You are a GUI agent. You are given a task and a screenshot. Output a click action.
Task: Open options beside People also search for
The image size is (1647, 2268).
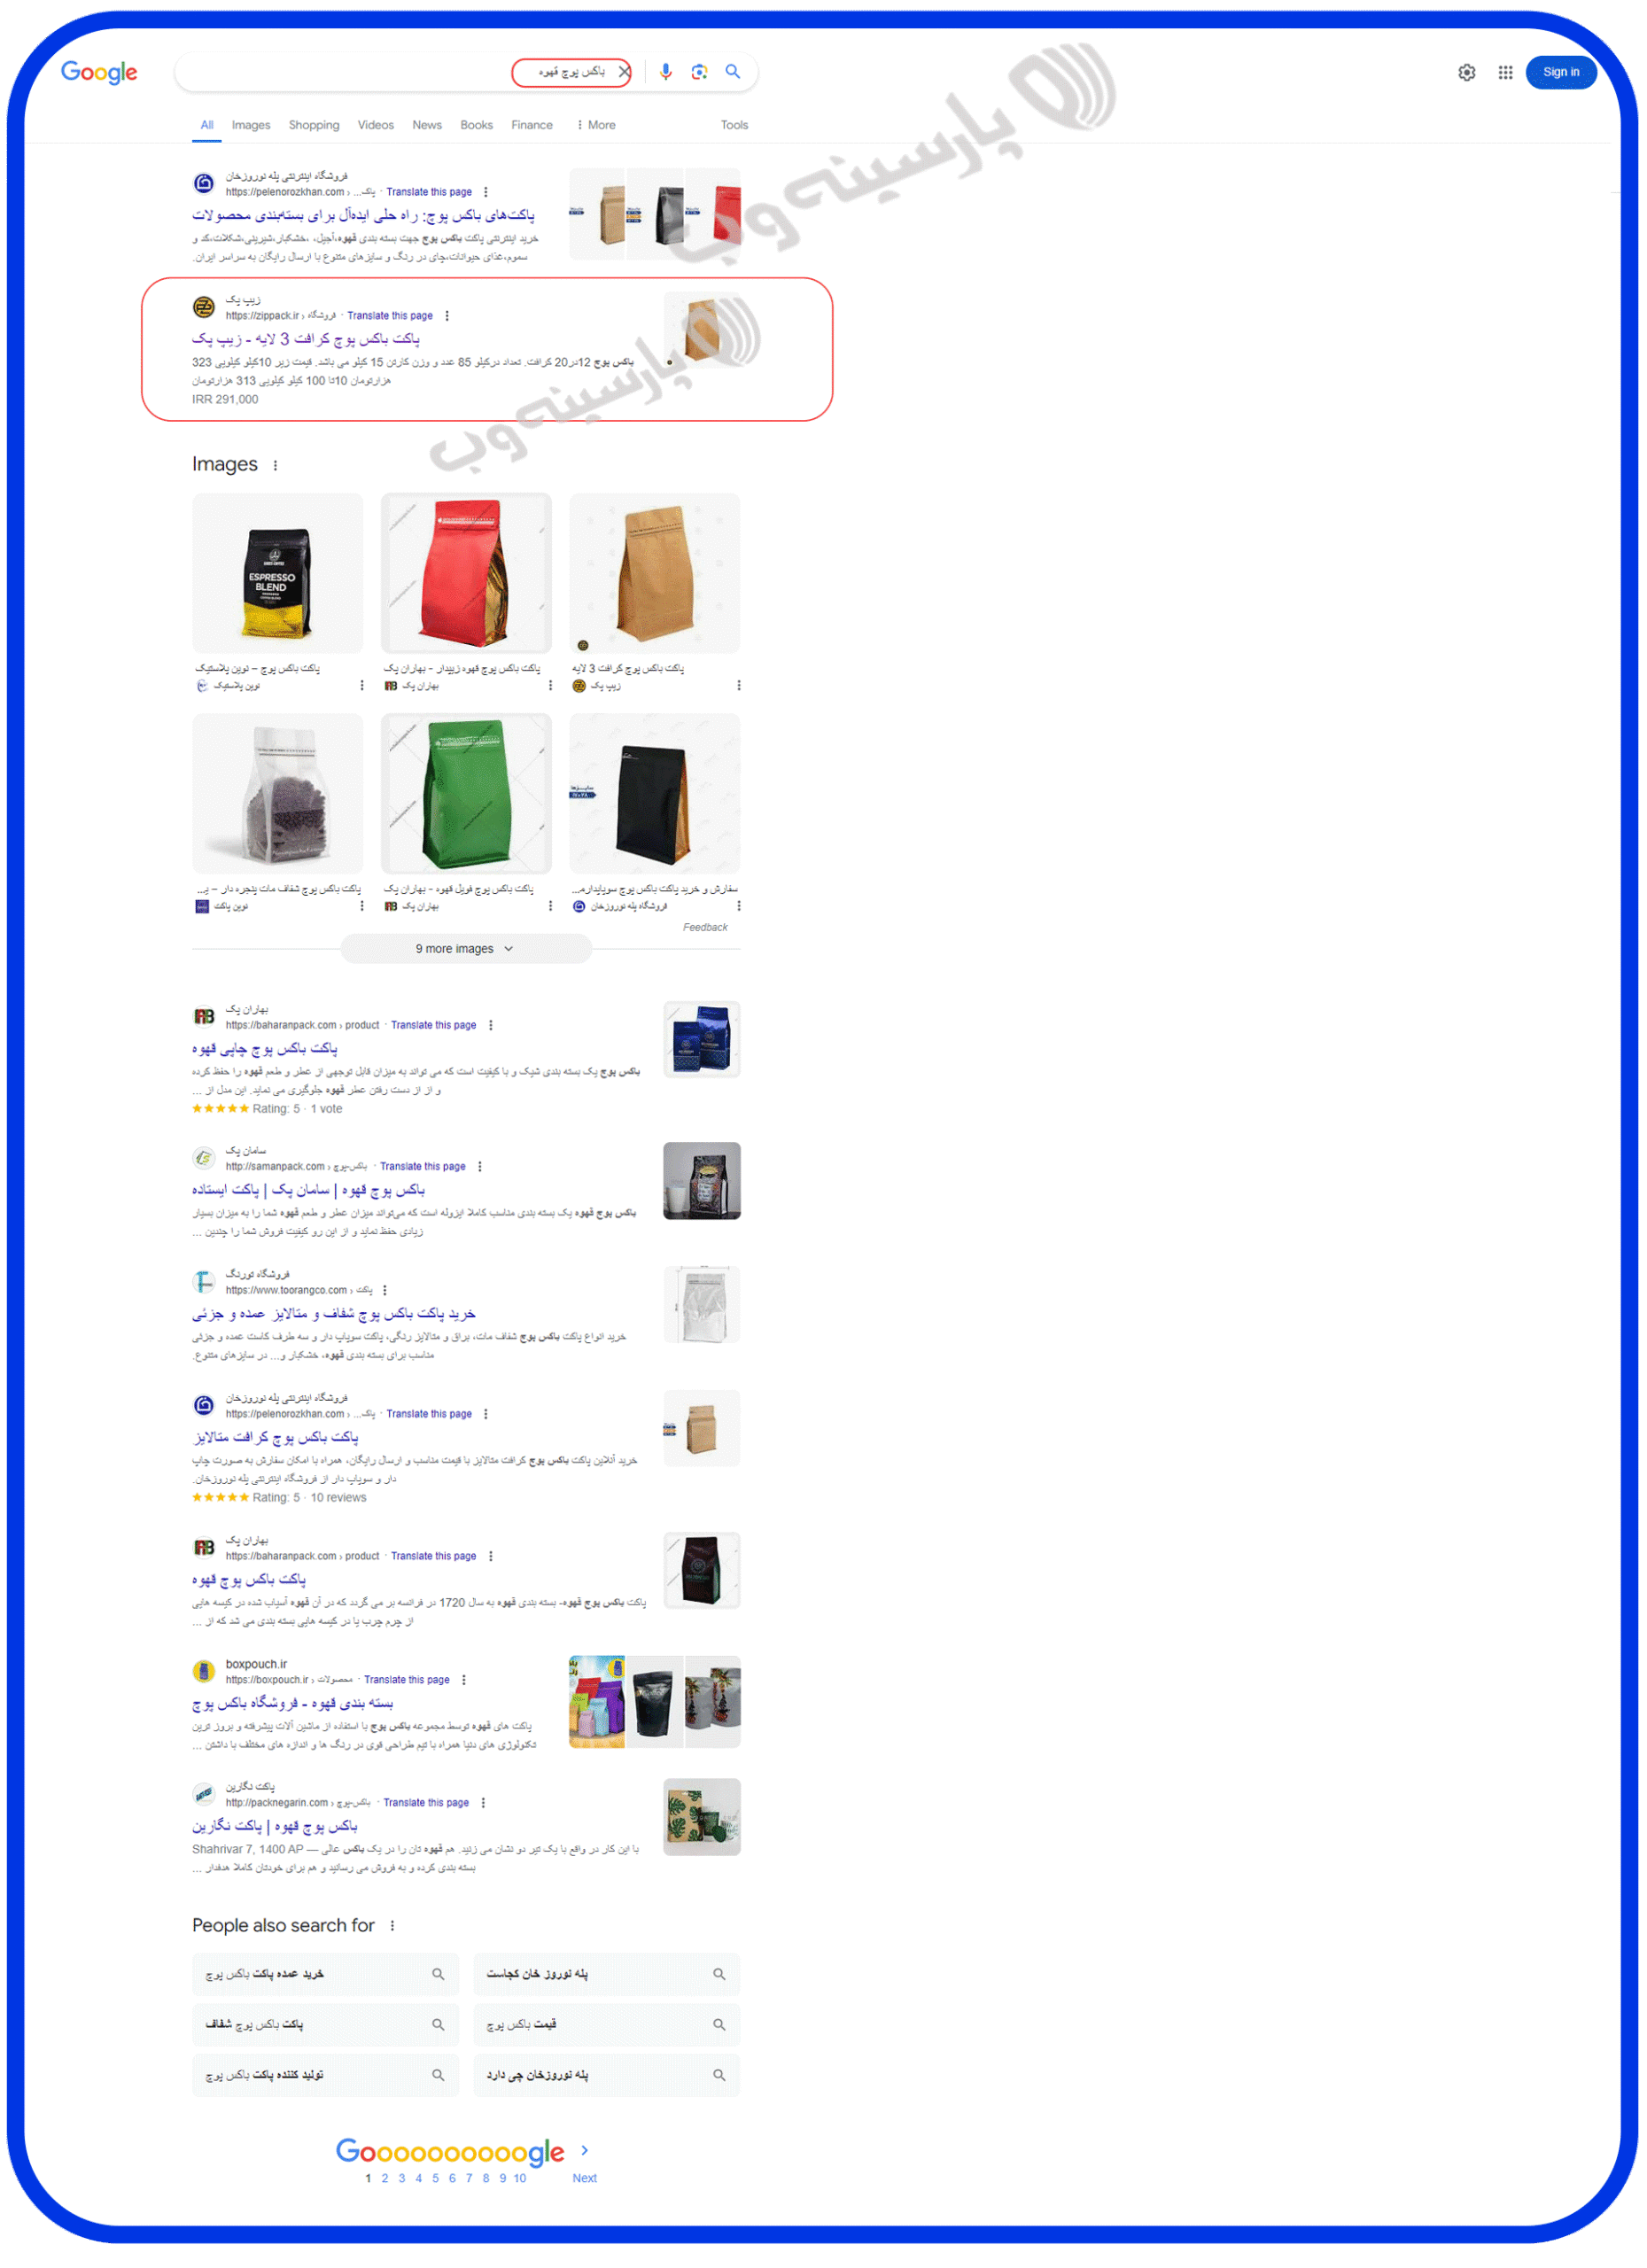click(393, 1927)
